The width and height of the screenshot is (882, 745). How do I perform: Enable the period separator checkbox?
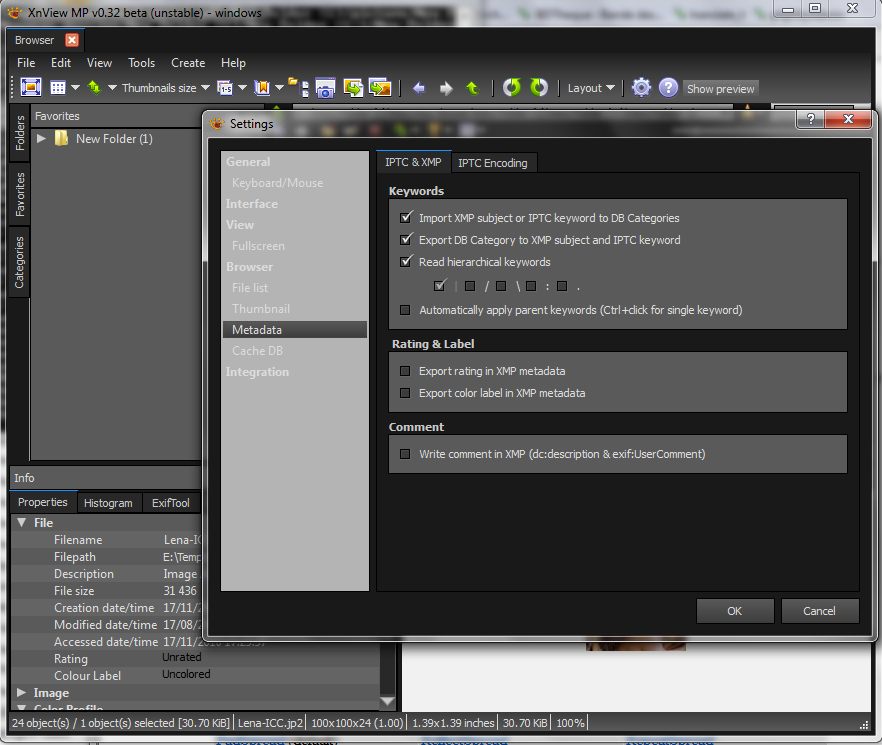point(561,286)
